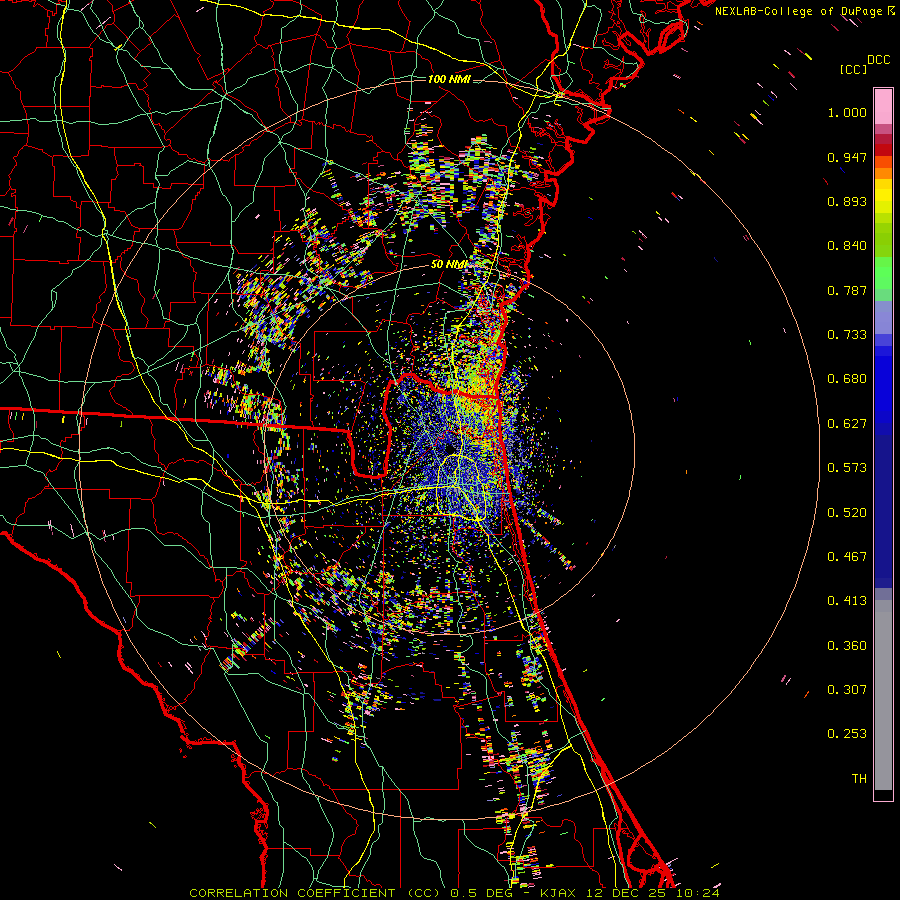Click the 0.307 scale value
This screenshot has width=900, height=900.
[x=847, y=690]
